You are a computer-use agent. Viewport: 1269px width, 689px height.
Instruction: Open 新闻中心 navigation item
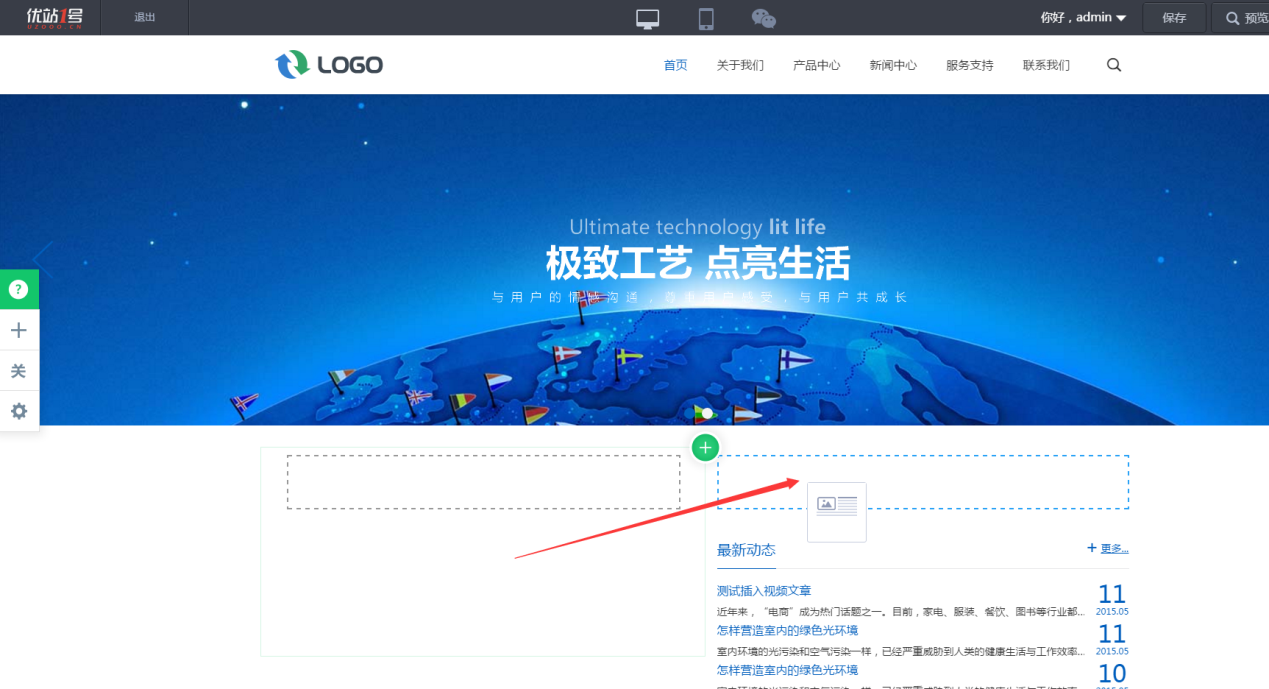pyautogui.click(x=893, y=65)
